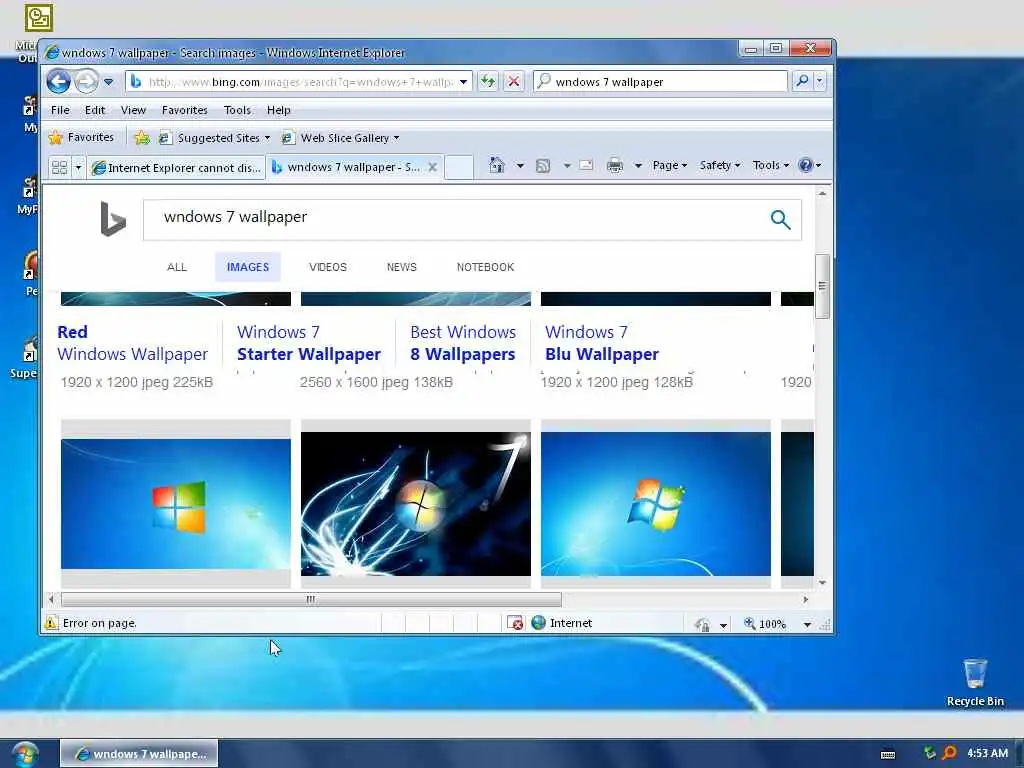Click Add to Favorites Bar icon
Image resolution: width=1024 pixels, height=768 pixels.
tap(142, 138)
